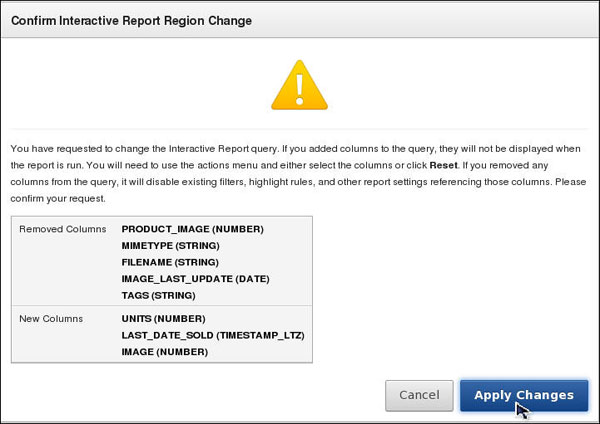This screenshot has height=424, width=600.
Task: Cancel the region change dialog
Action: [x=419, y=395]
